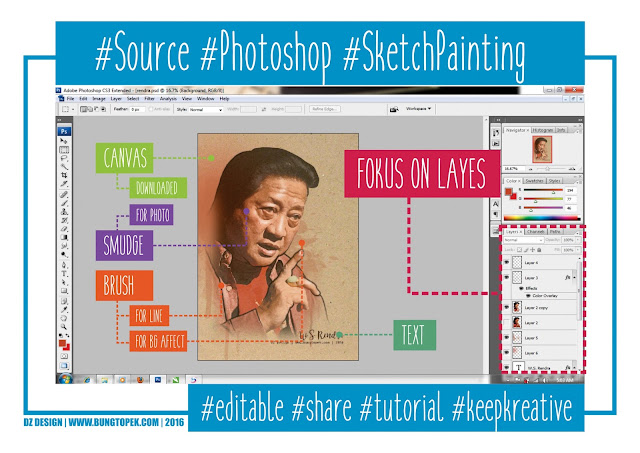Screen dimensions: 640x453
Task: Open the File menu
Action: point(70,99)
